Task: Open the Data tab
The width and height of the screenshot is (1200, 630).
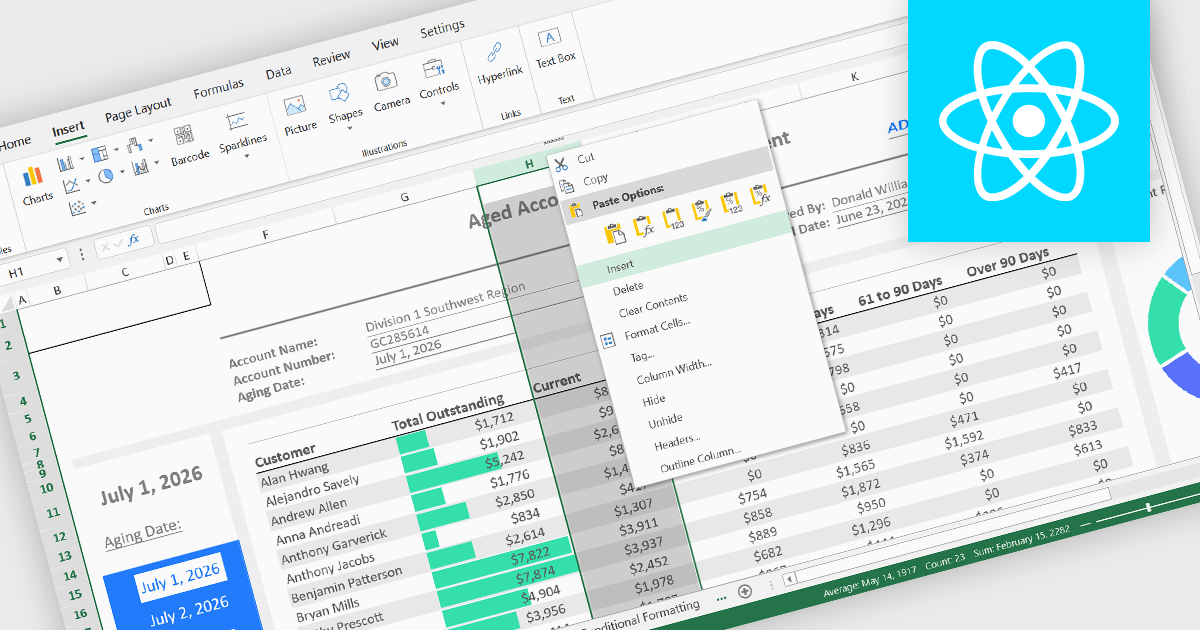Action: (278, 73)
